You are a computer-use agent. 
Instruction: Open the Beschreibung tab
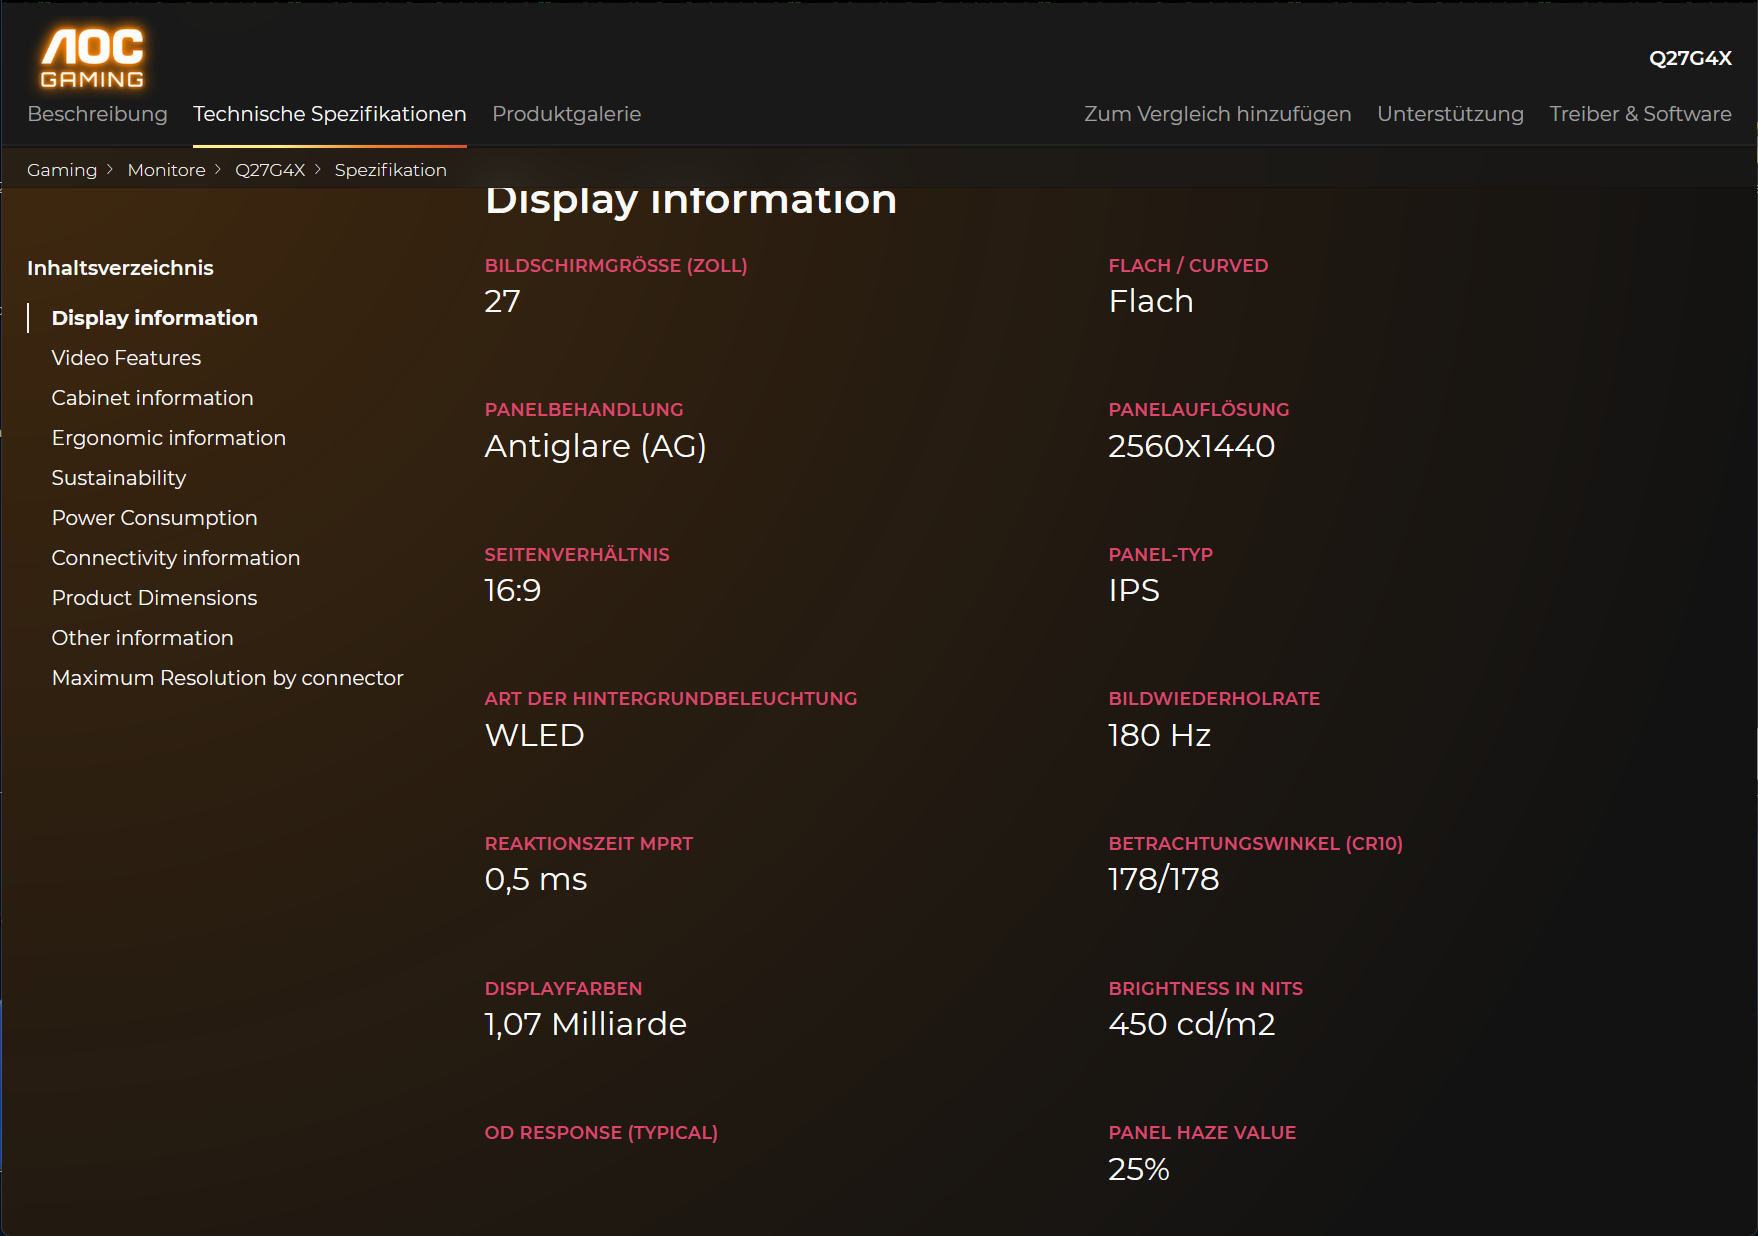pyautogui.click(x=97, y=114)
